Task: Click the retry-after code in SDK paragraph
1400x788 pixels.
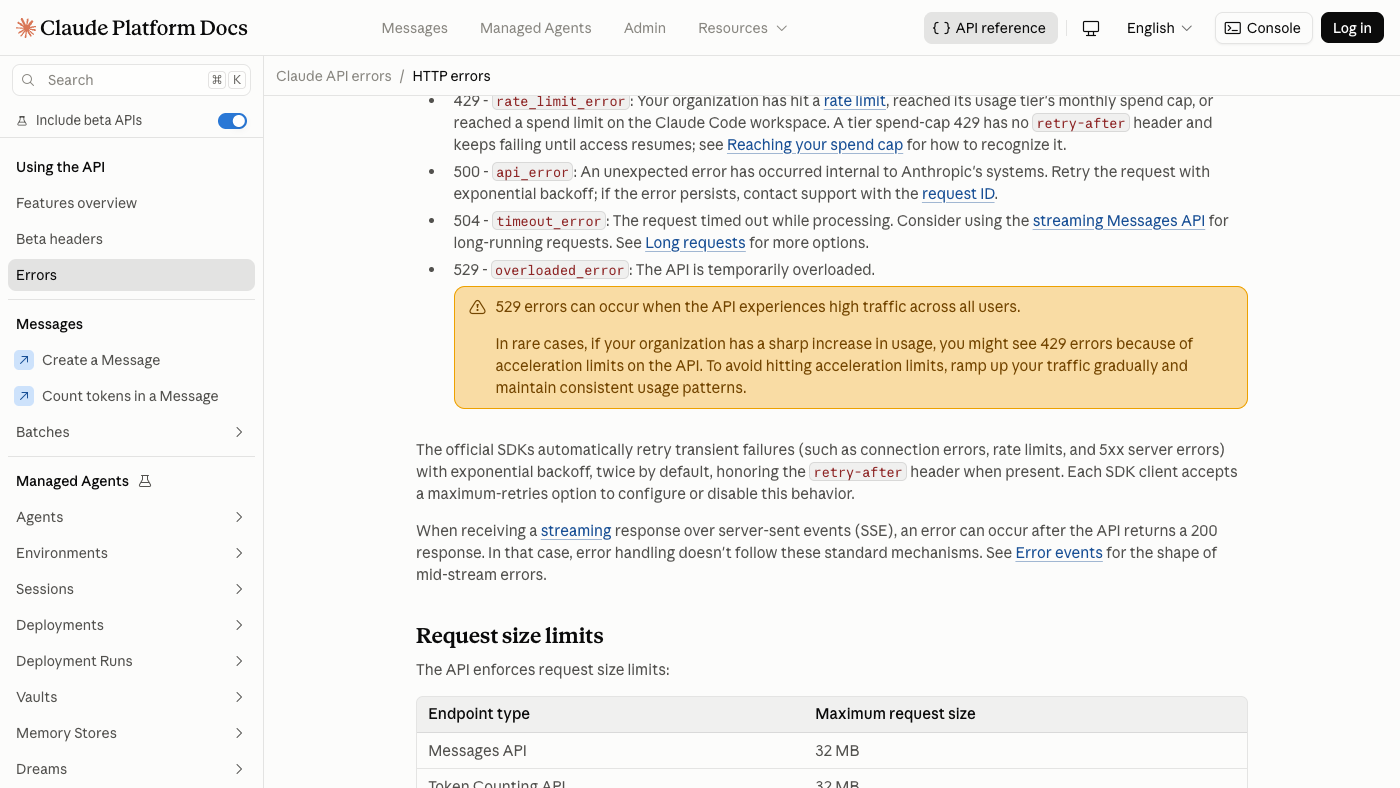Action: pyautogui.click(x=858, y=472)
